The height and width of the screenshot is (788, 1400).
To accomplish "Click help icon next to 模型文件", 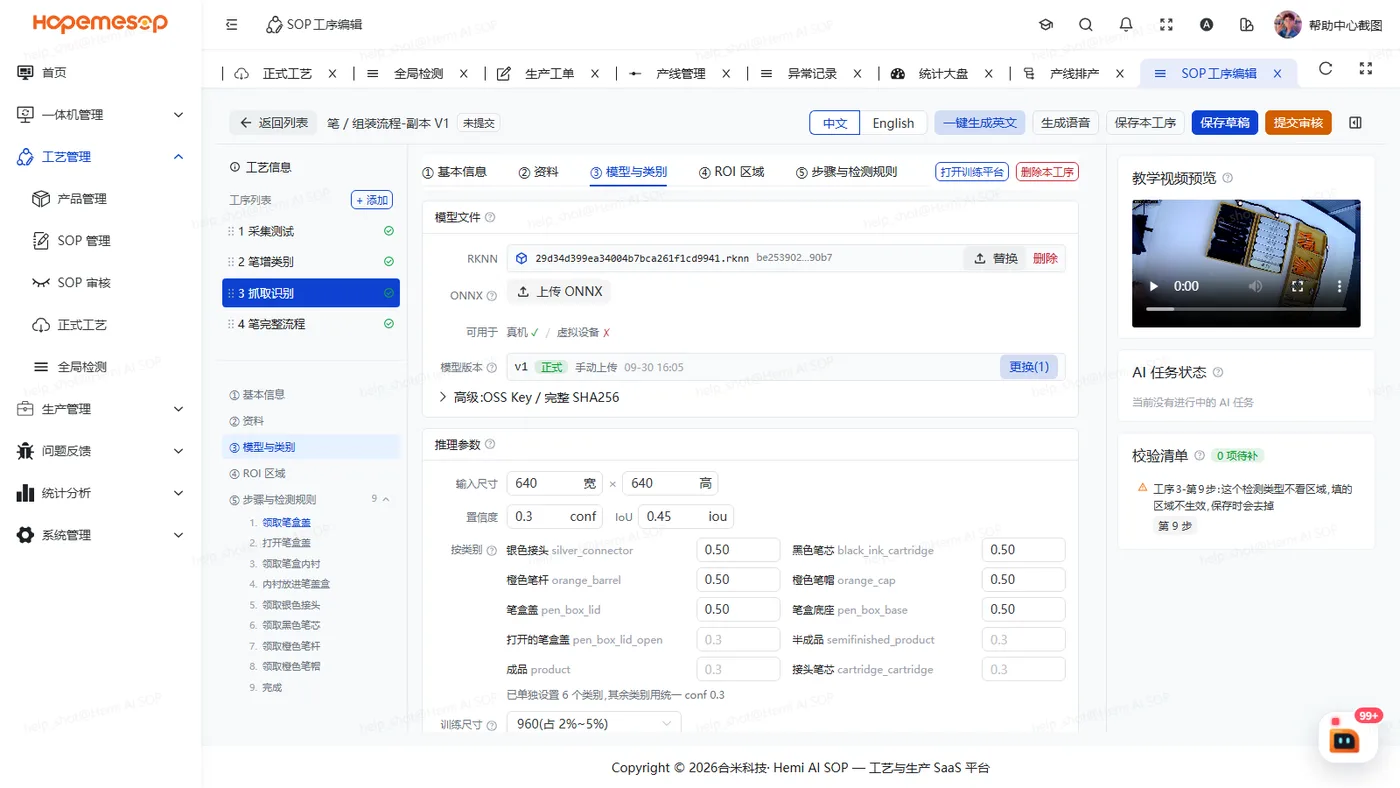I will point(490,217).
